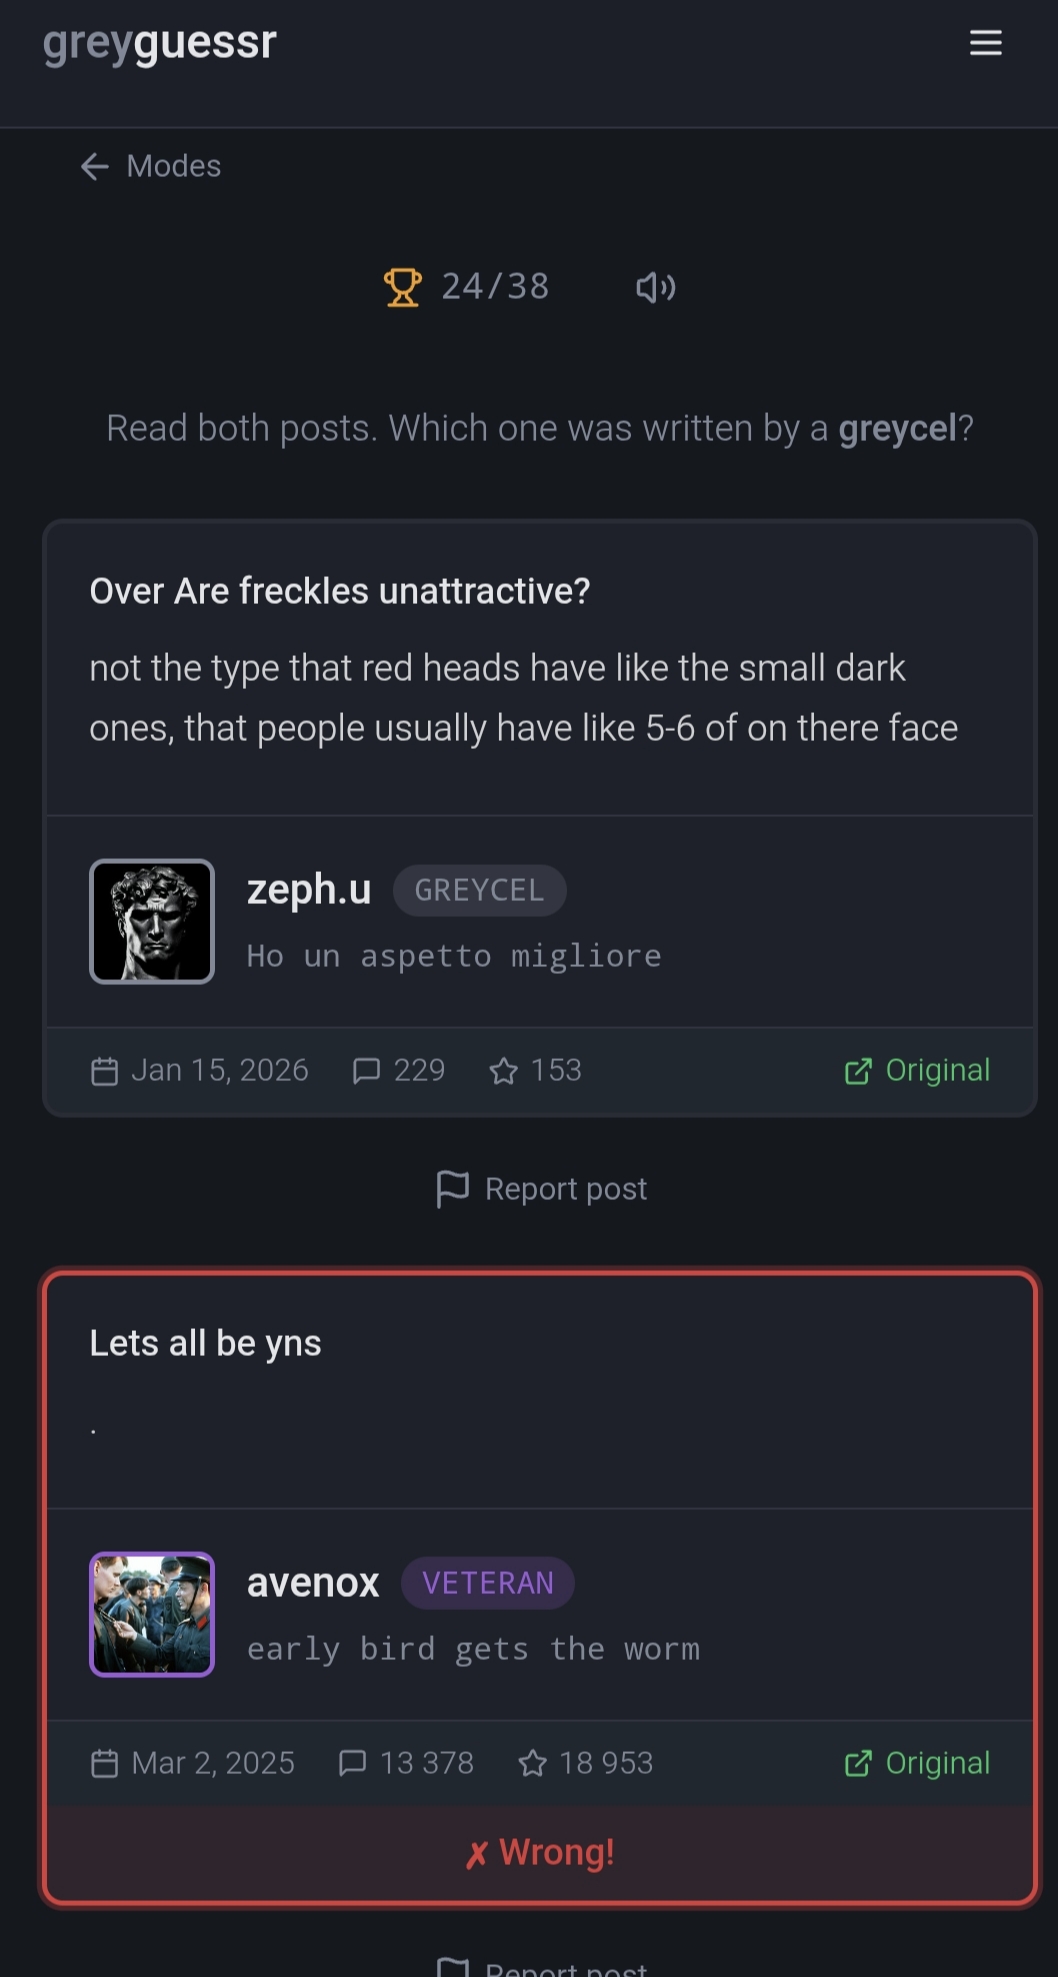
Task: Open the hamburger menu
Action: click(985, 43)
